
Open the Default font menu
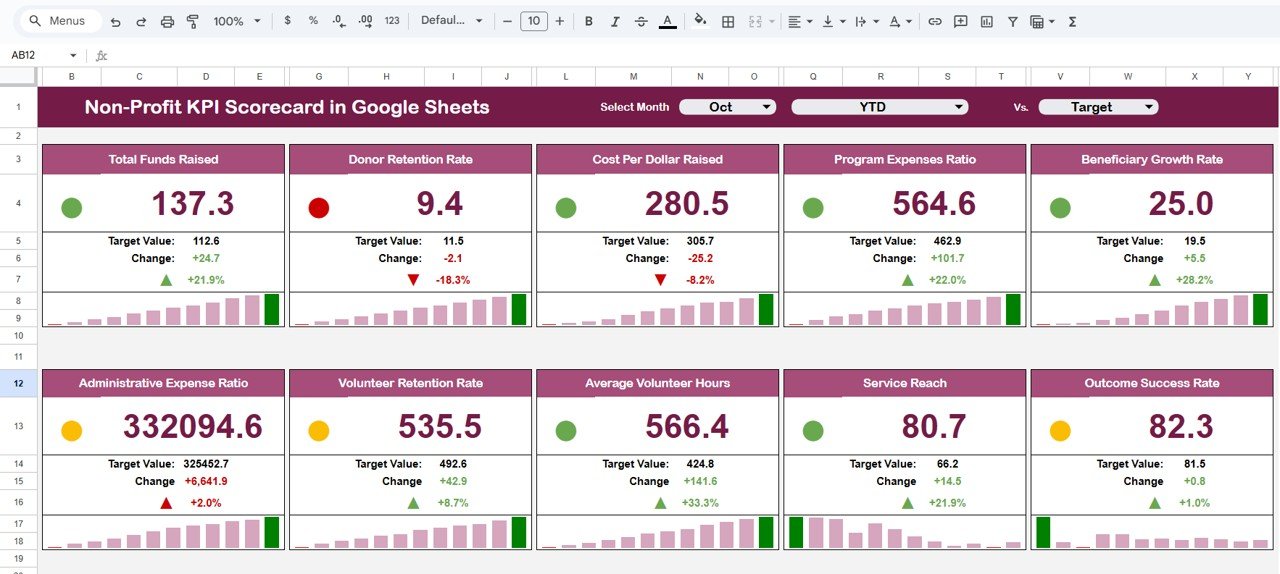(451, 21)
